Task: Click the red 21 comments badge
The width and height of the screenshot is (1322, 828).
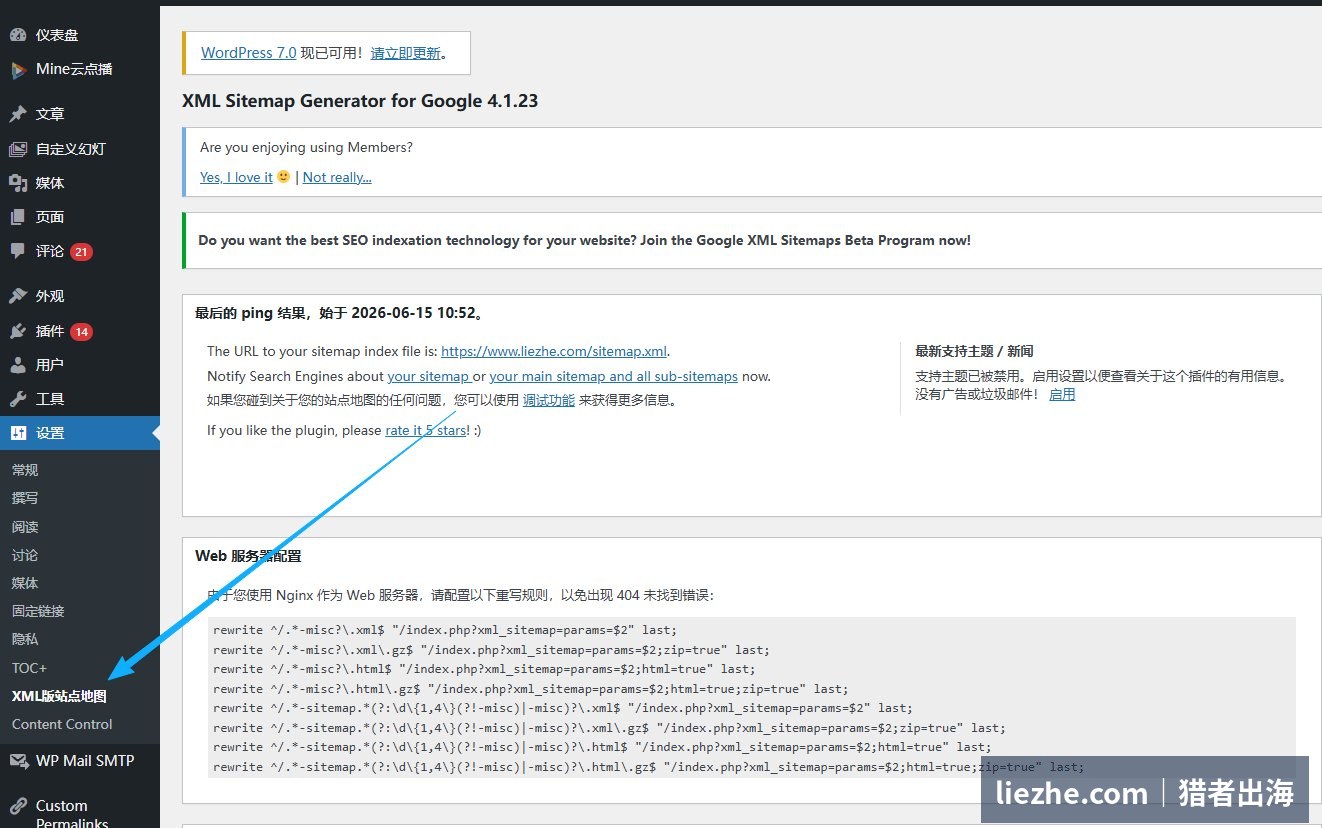Action: point(81,252)
